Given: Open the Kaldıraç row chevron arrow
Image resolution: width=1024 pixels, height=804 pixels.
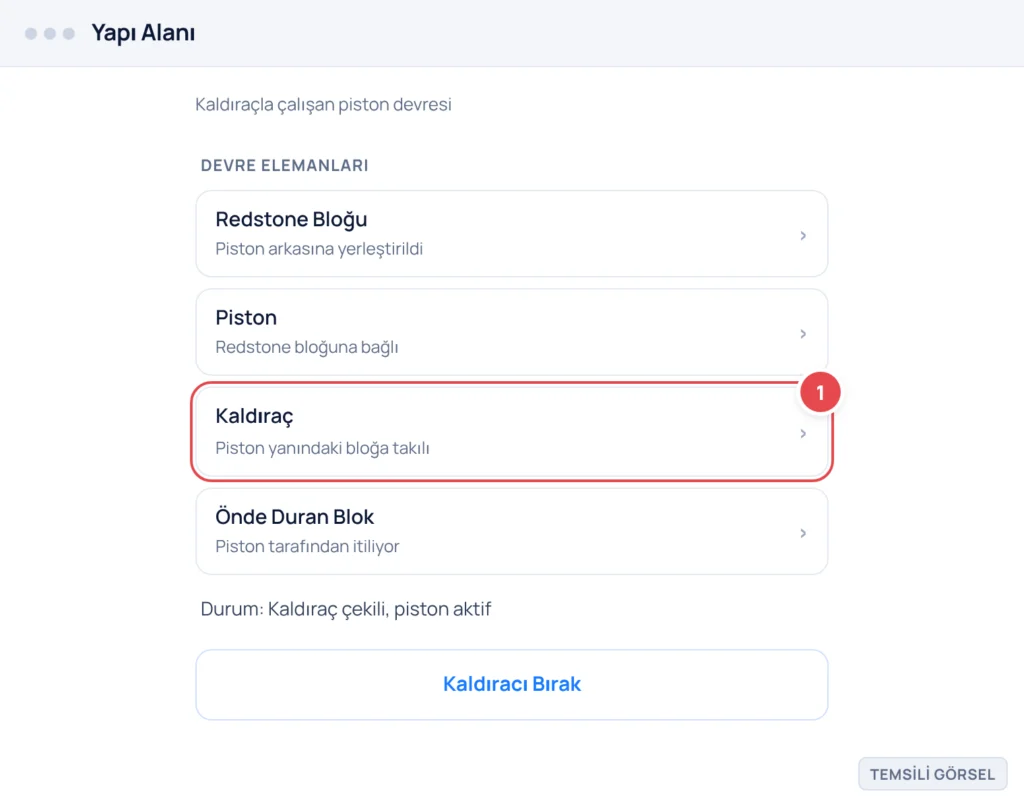Looking at the screenshot, I should pos(803,434).
